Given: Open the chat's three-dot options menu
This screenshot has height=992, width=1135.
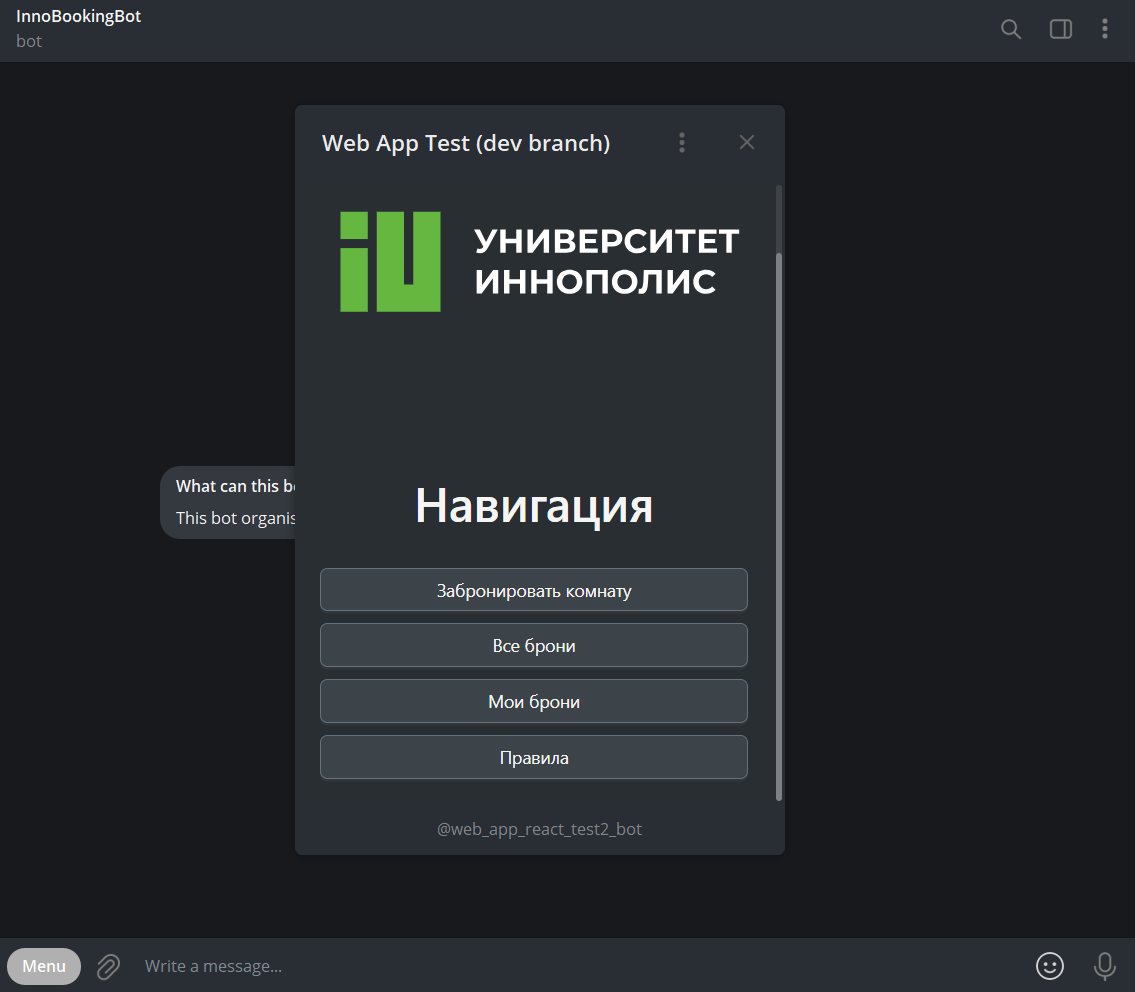Looking at the screenshot, I should (1105, 29).
